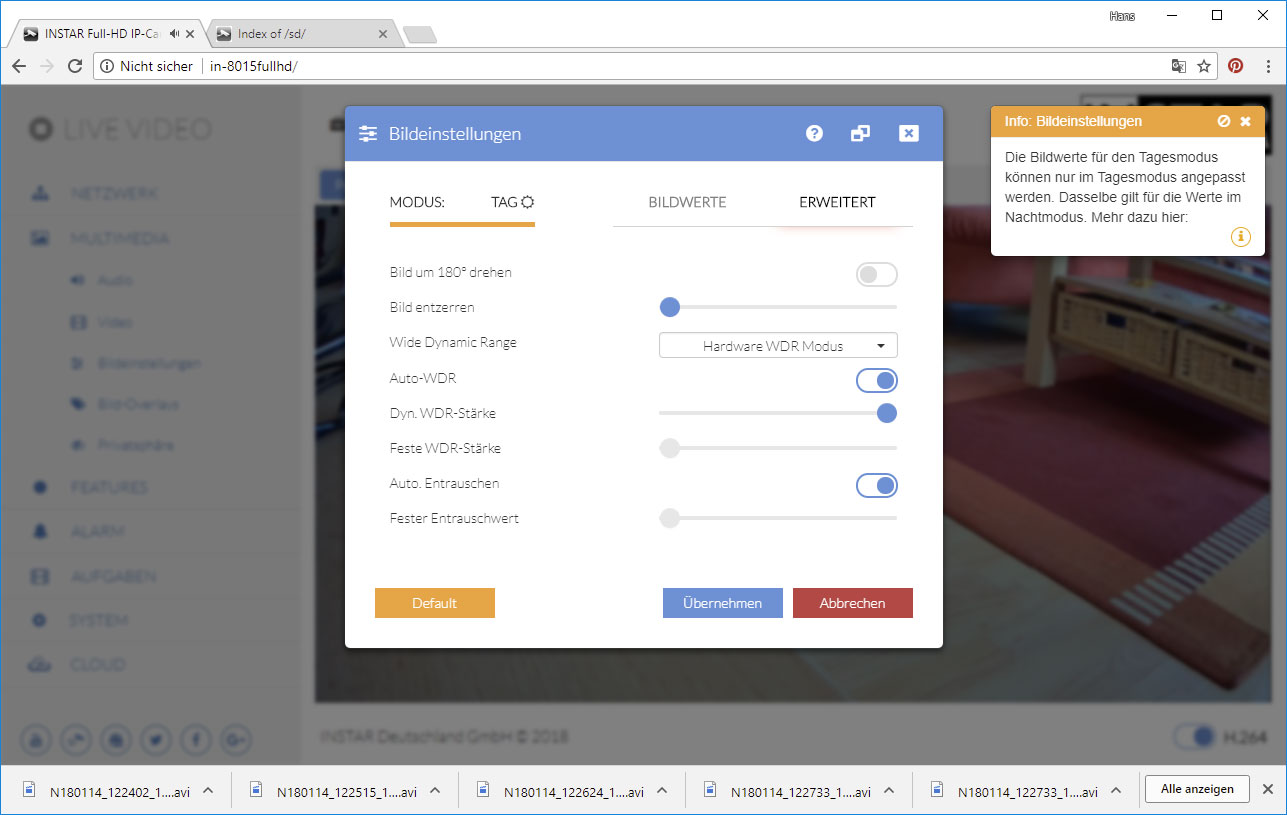Open the Hardware WDR Modus dropdown
Screen dimensions: 1287x815
click(x=778, y=346)
